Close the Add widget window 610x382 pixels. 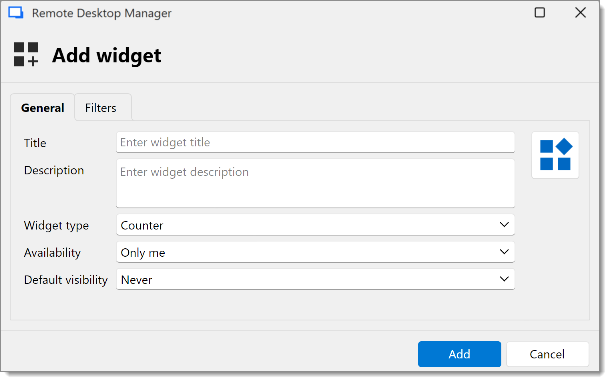click(580, 13)
